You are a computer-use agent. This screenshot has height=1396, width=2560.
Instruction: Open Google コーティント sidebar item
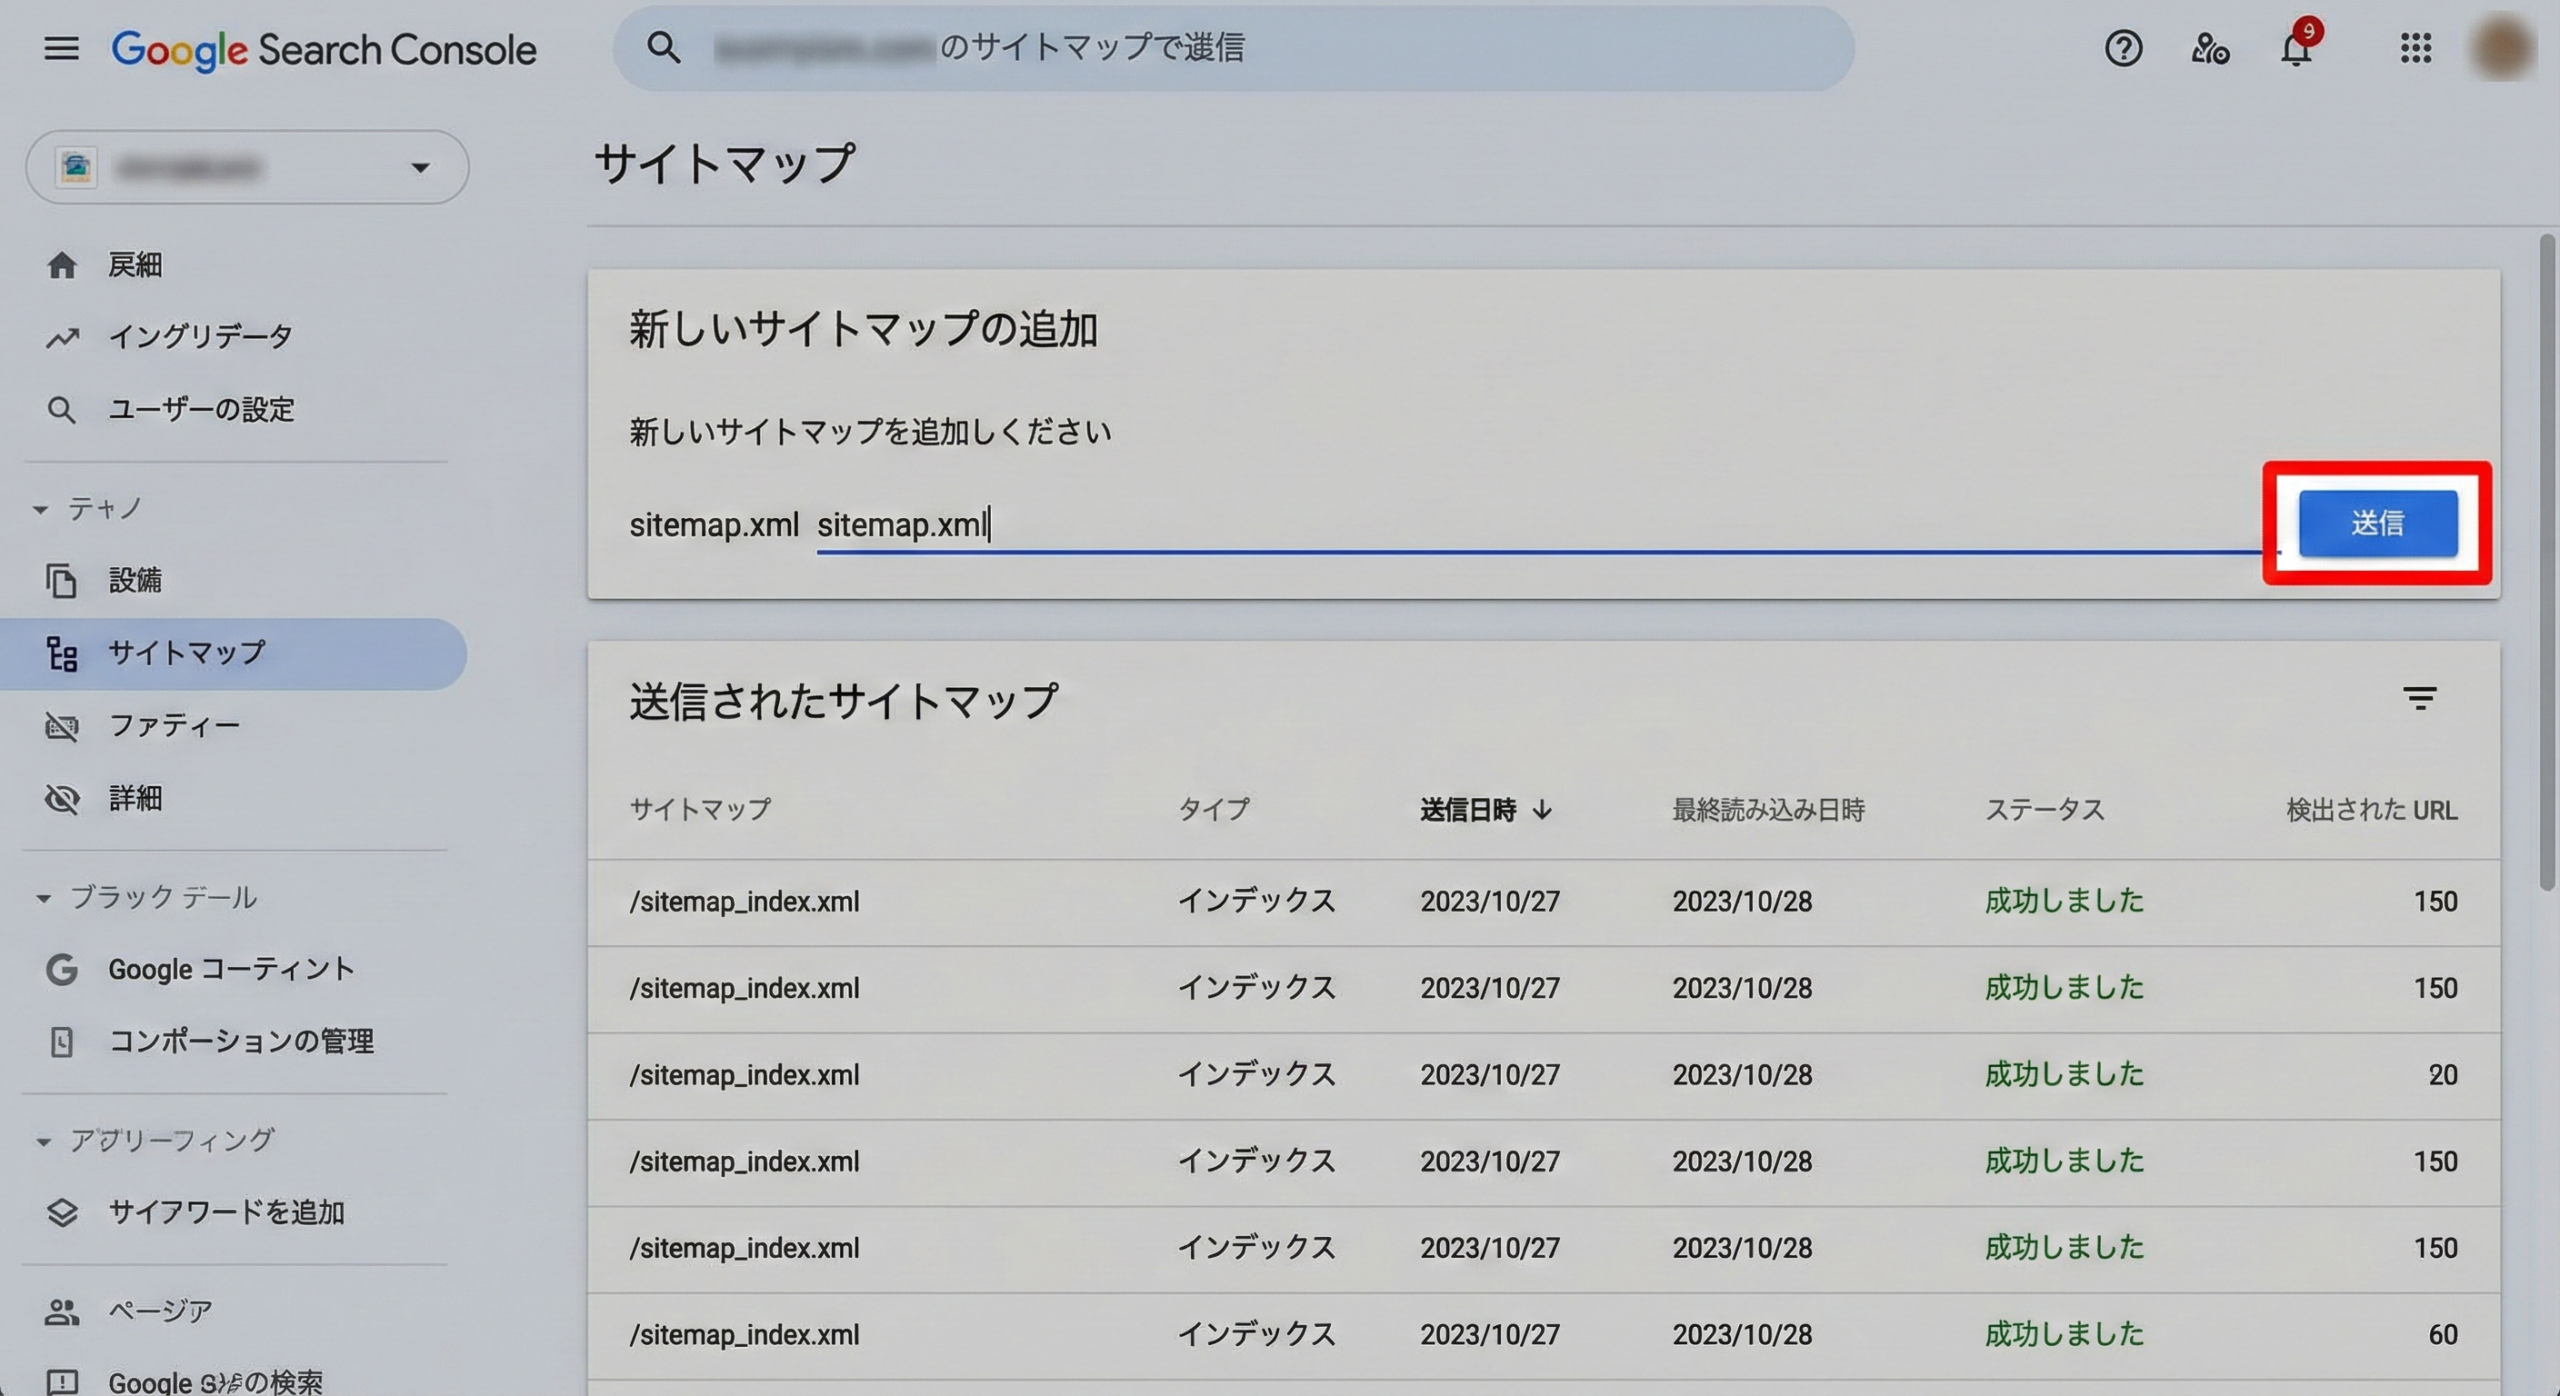230,969
